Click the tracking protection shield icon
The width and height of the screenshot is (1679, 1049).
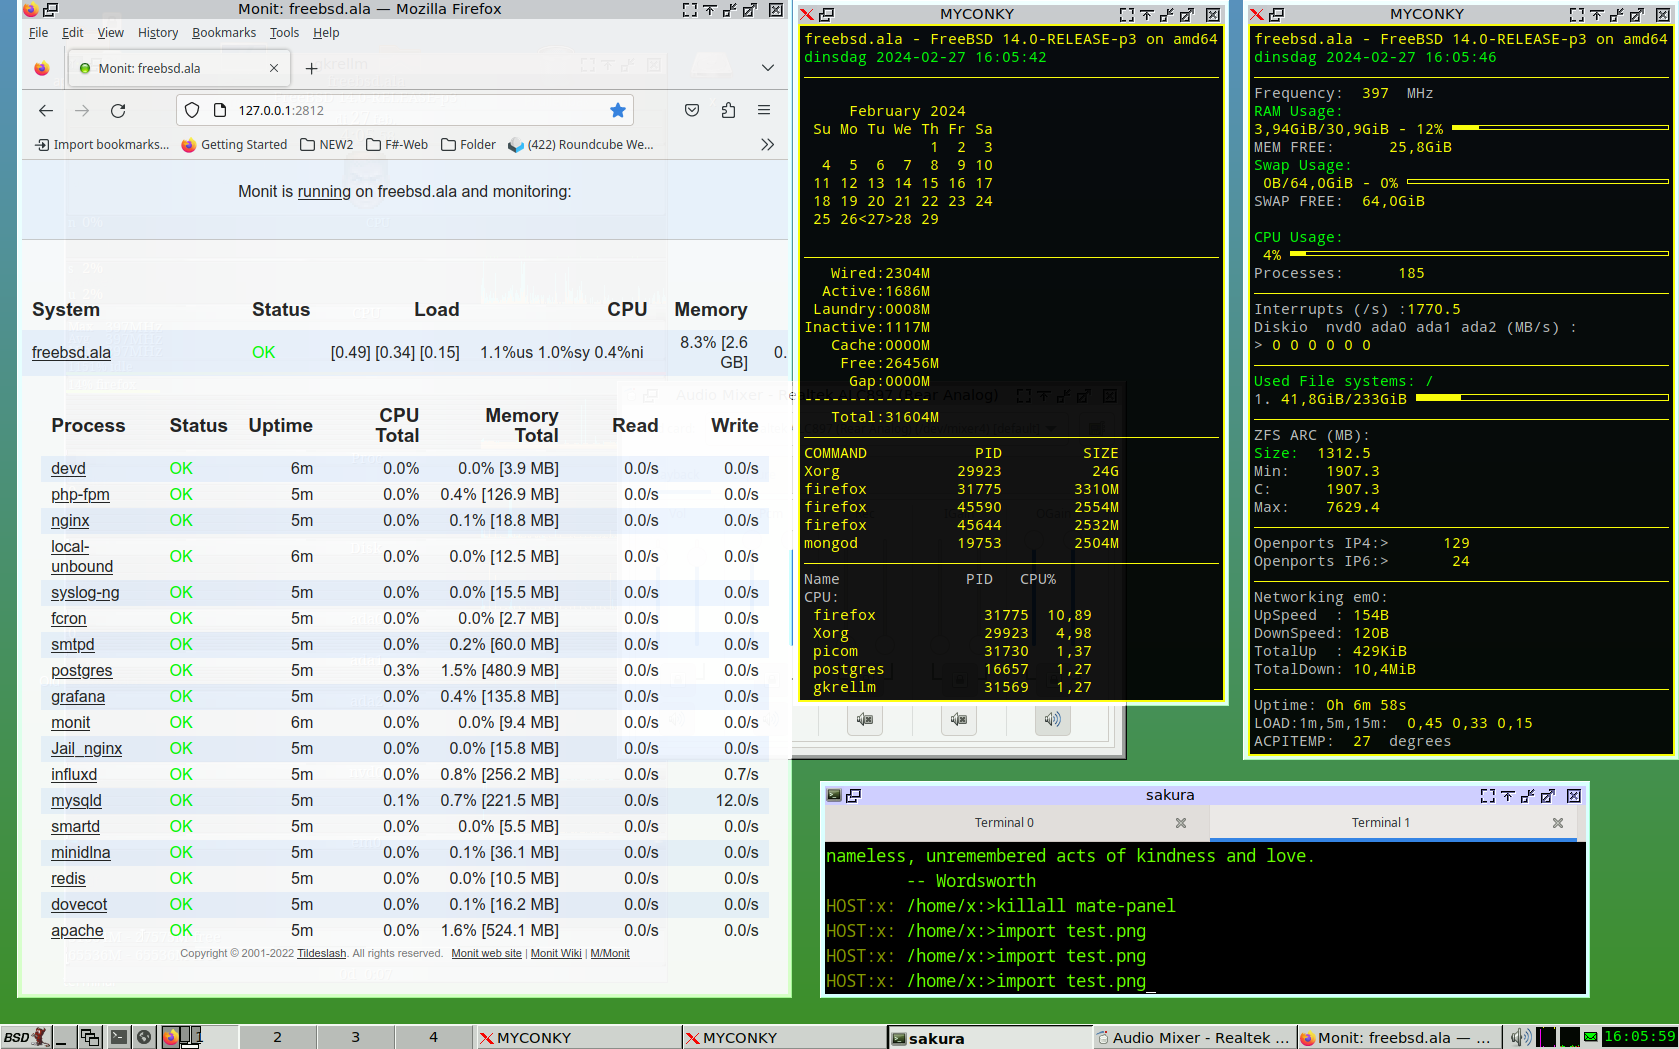192,110
